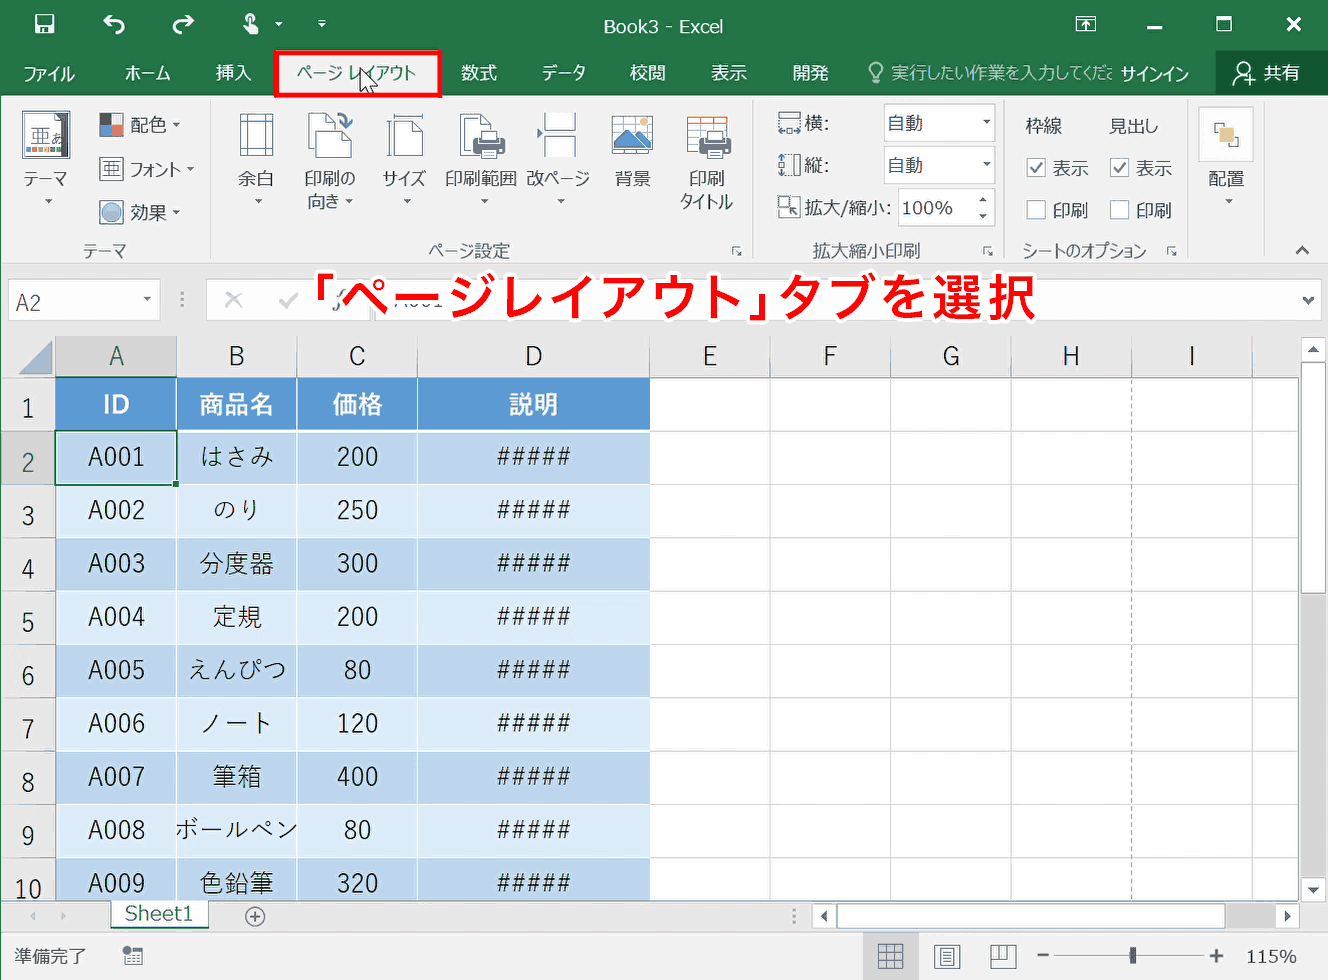Select cell A001 in column A
The height and width of the screenshot is (980, 1328).
116,457
